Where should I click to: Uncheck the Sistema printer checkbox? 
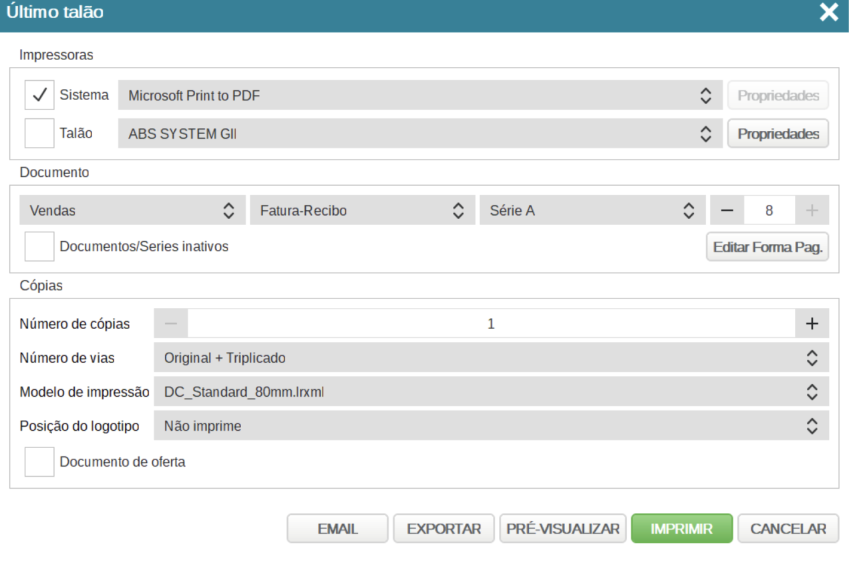[x=40, y=95]
